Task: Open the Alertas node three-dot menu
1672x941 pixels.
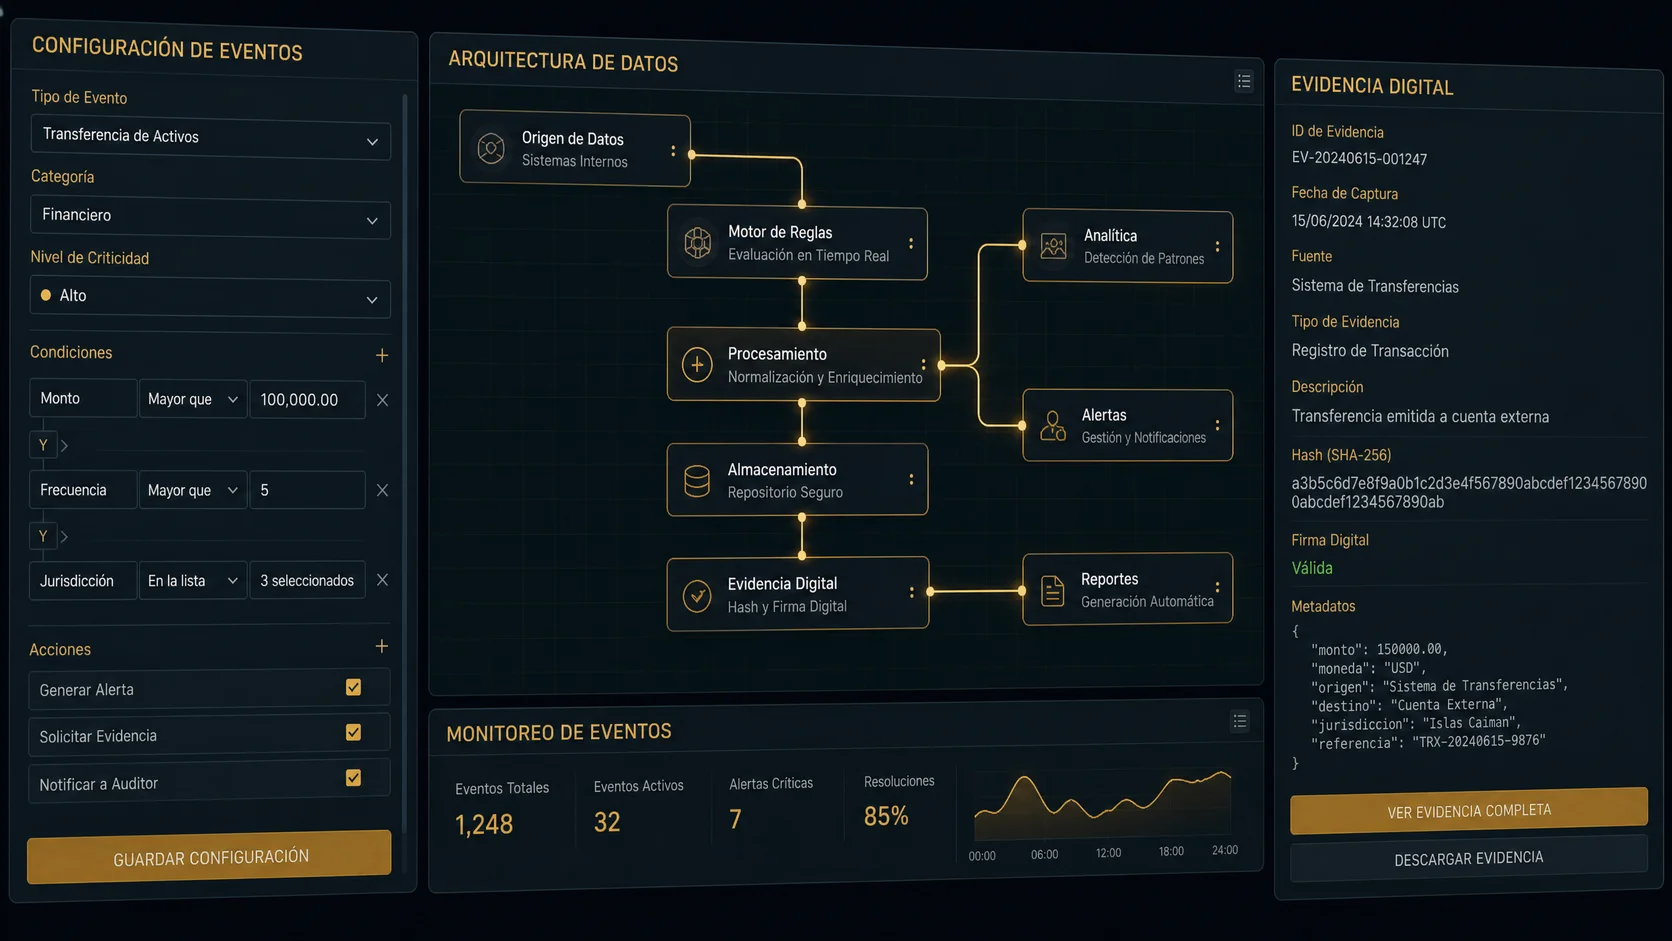Action: tap(1217, 425)
